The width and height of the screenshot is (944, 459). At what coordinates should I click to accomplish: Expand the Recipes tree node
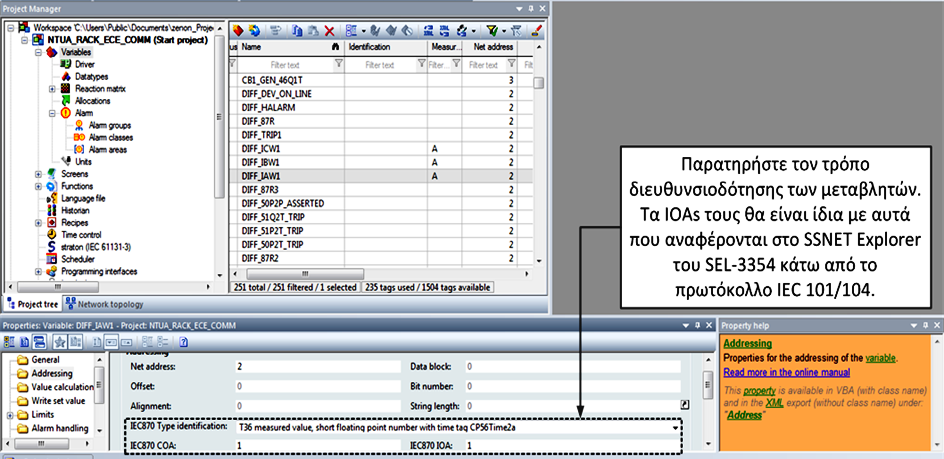click(x=39, y=222)
